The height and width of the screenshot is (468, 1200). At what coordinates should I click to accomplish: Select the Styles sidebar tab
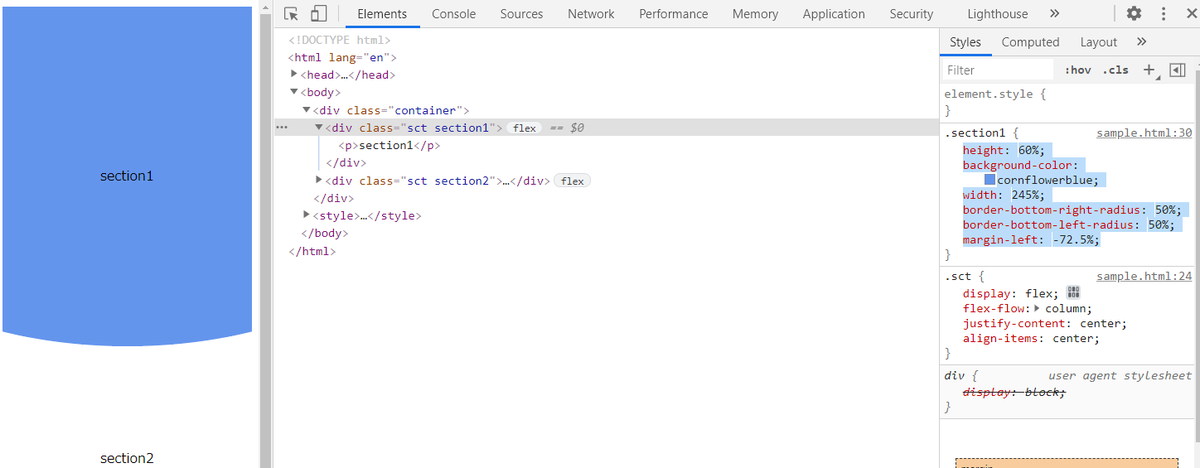pos(966,42)
